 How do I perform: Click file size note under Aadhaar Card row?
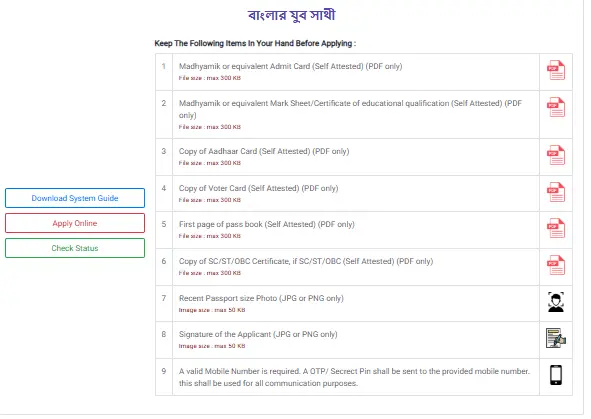click(210, 163)
